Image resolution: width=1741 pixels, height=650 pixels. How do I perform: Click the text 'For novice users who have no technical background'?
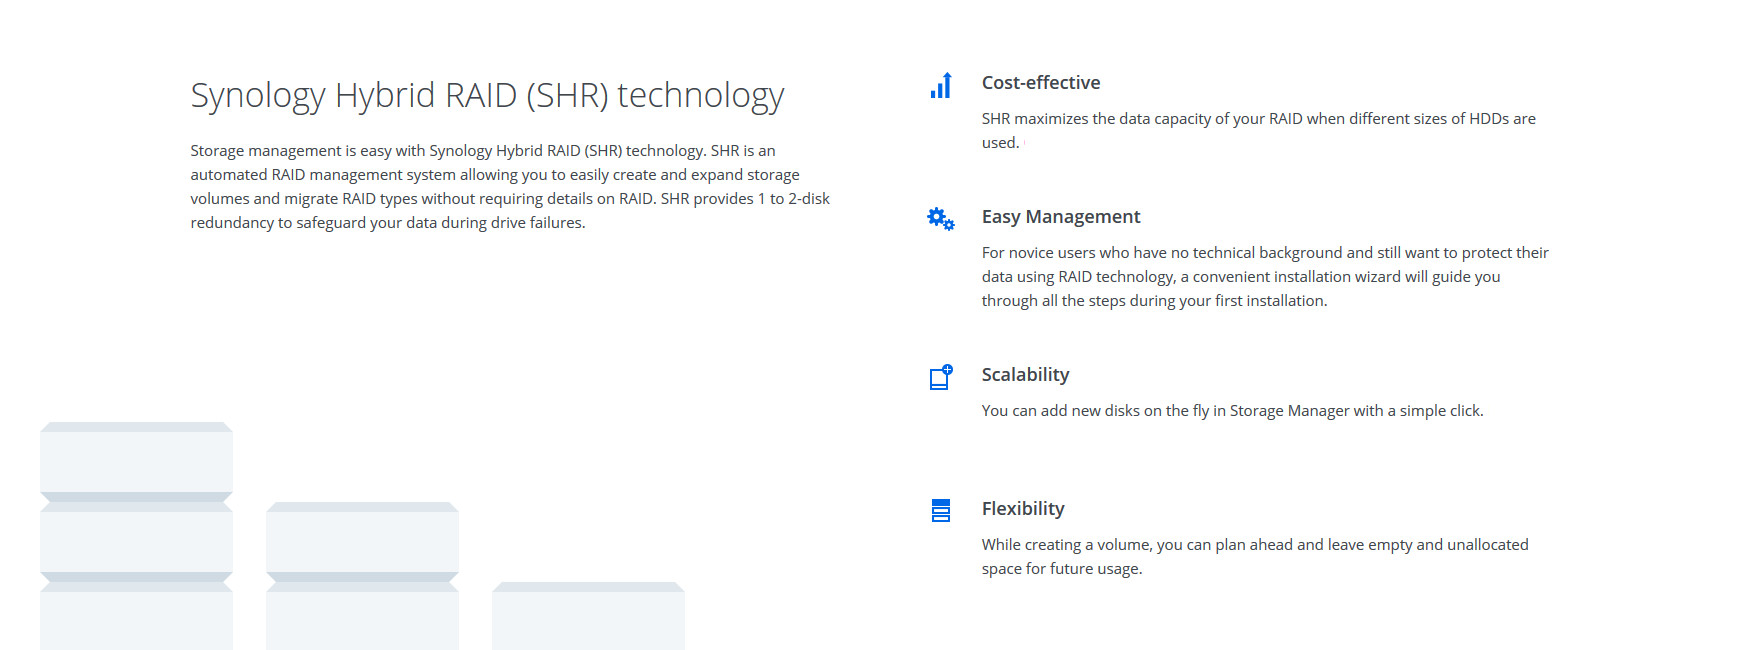click(x=1265, y=277)
